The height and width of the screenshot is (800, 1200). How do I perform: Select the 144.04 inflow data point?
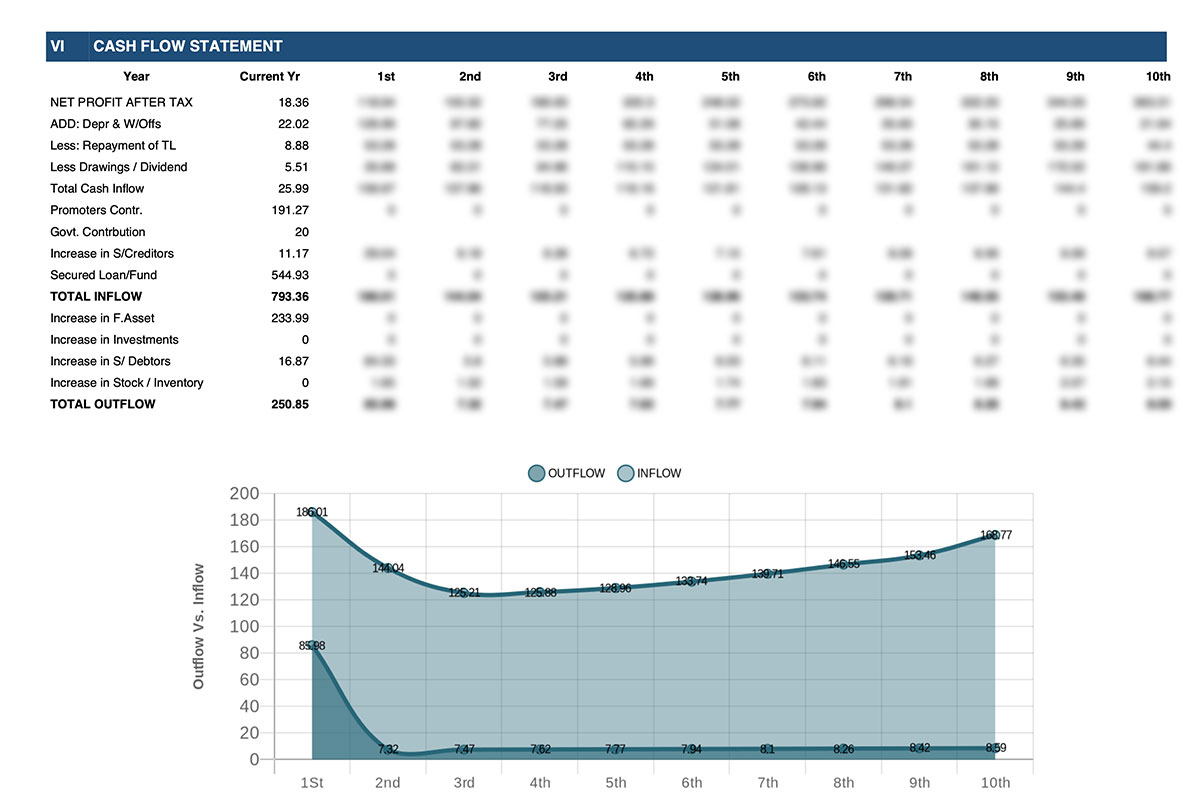tap(388, 568)
